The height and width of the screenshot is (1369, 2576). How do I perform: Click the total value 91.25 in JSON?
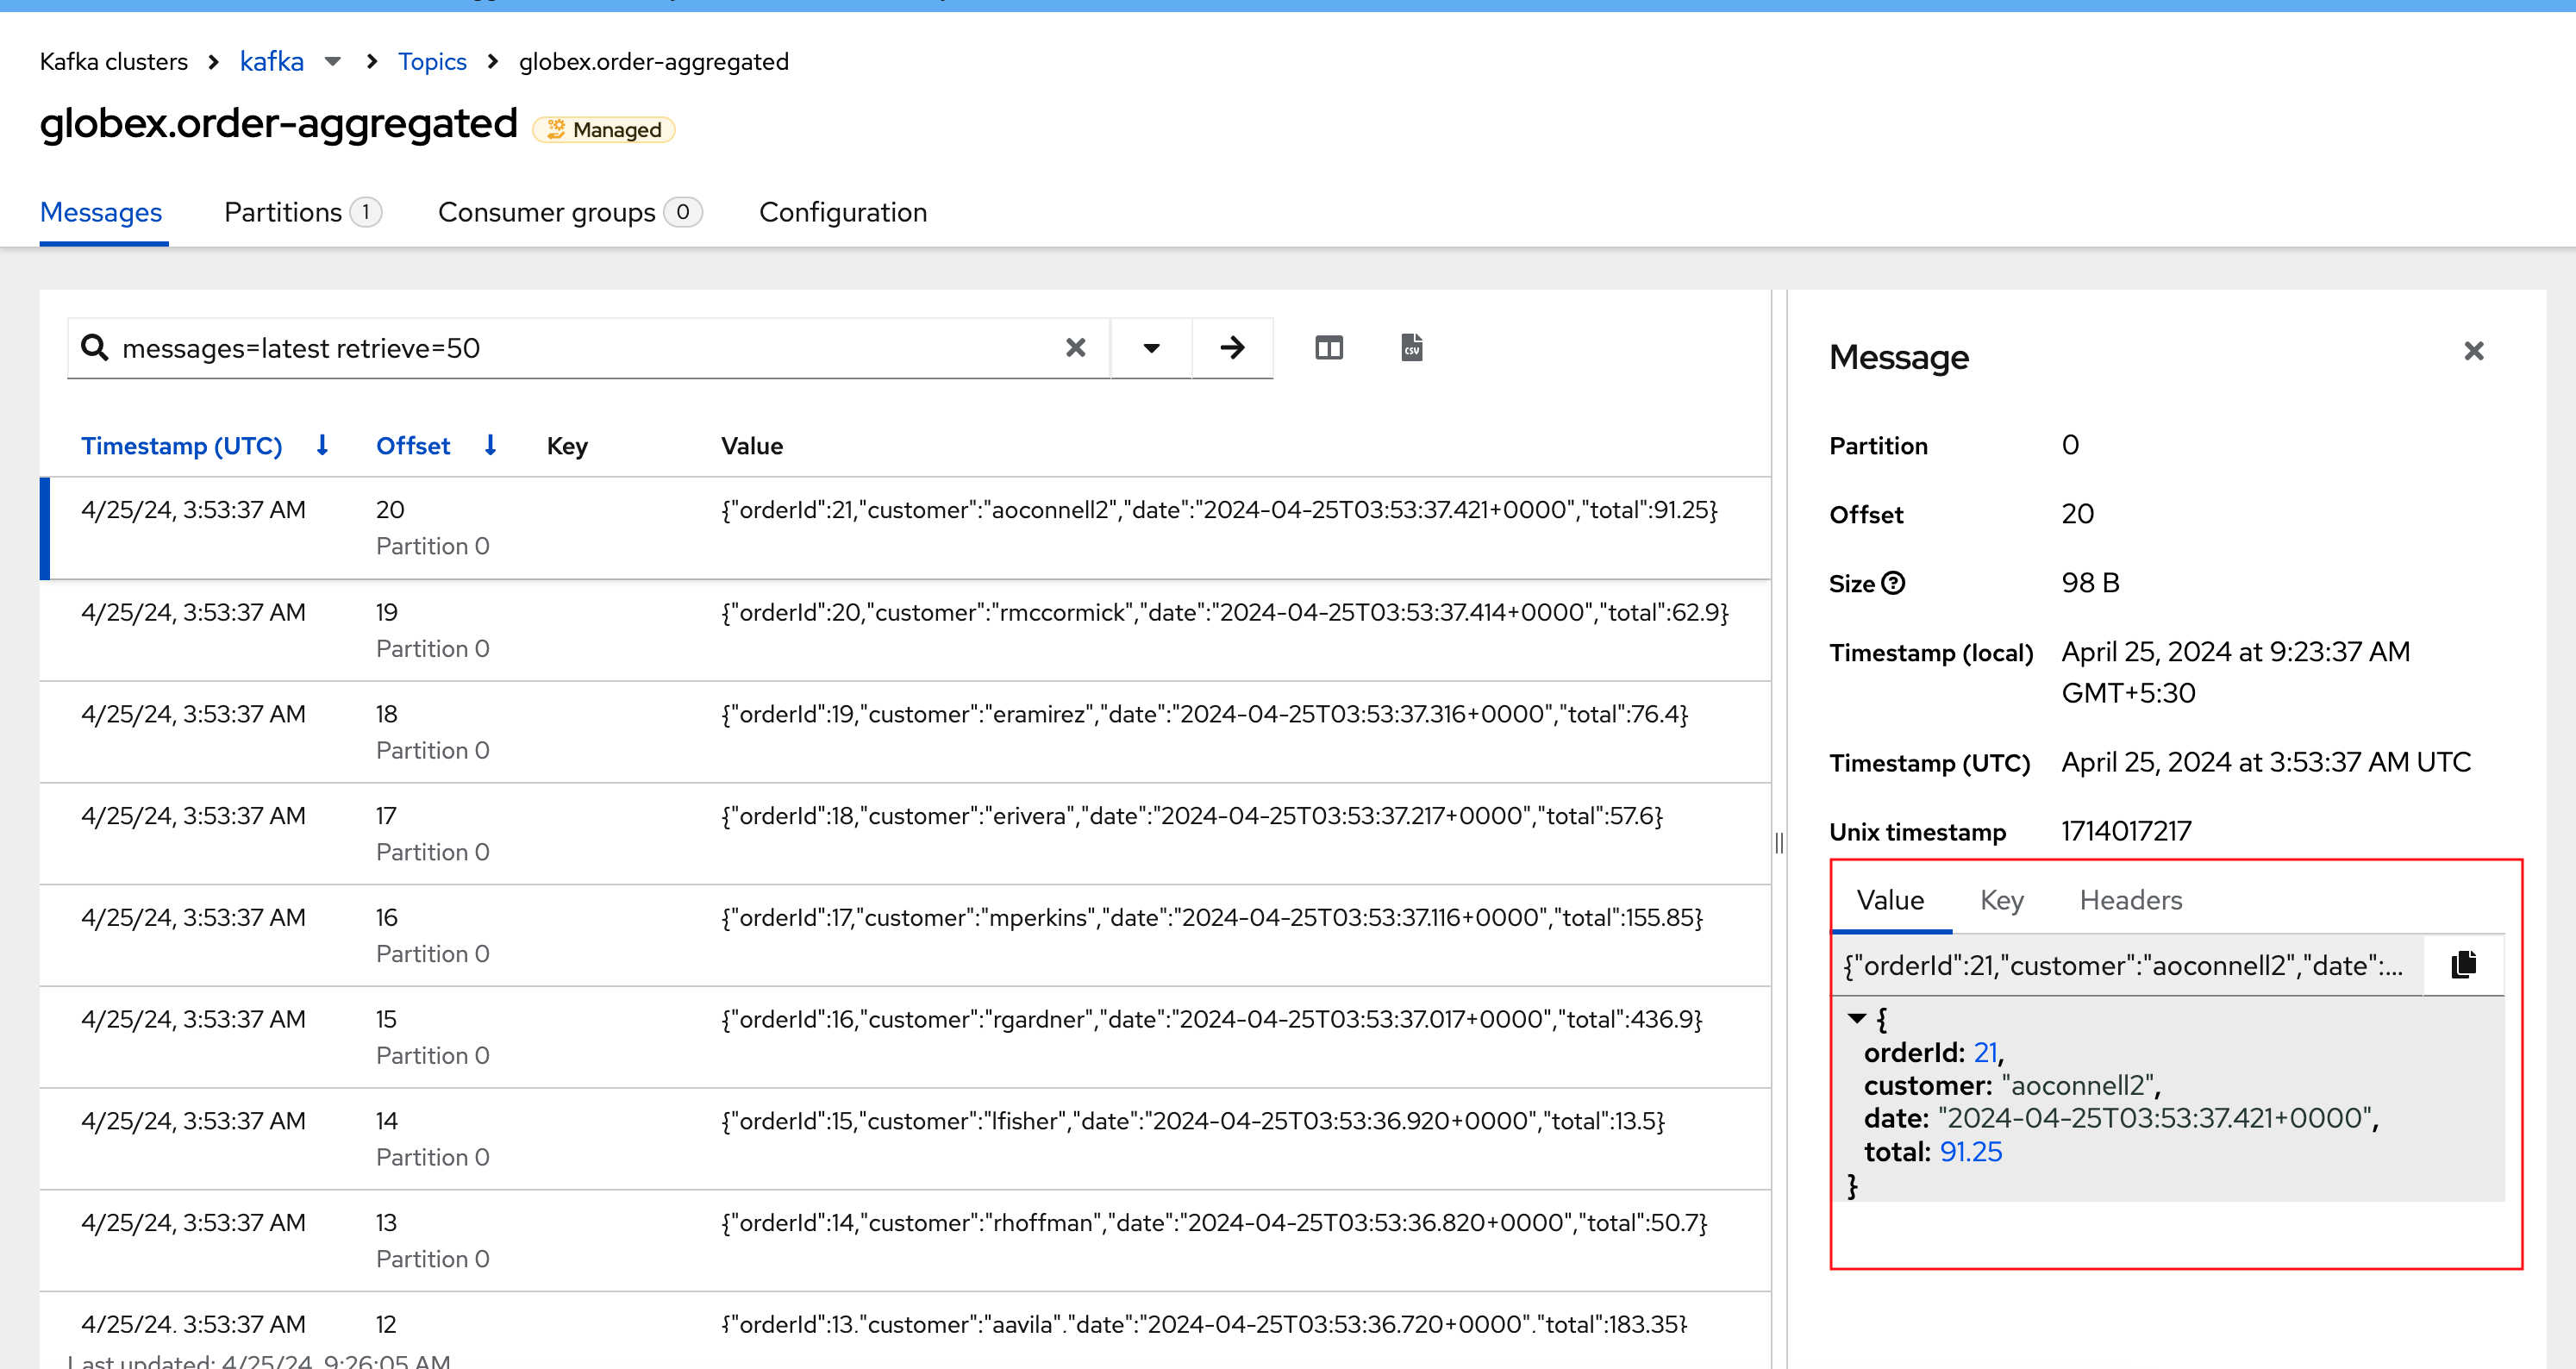1970,1152
